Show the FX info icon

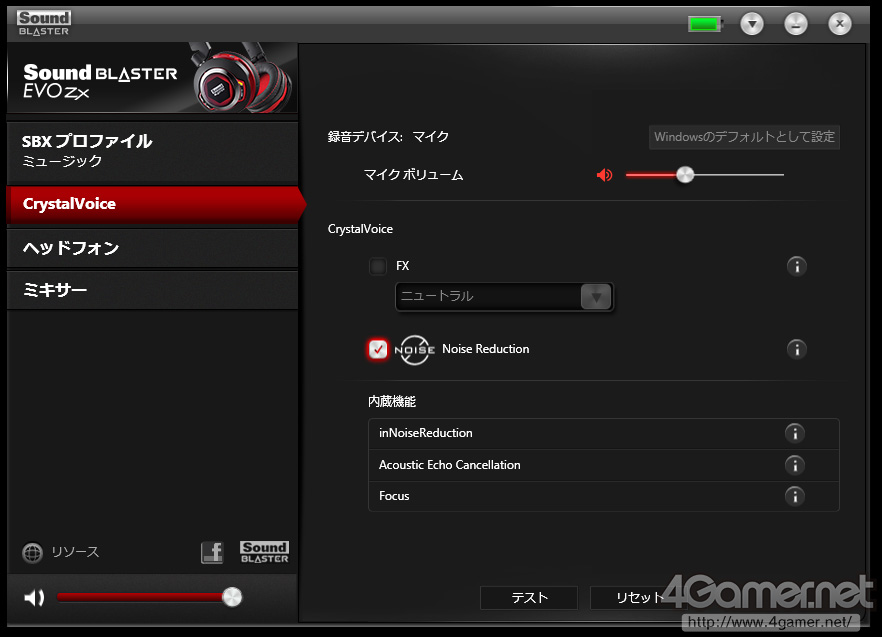(796, 266)
